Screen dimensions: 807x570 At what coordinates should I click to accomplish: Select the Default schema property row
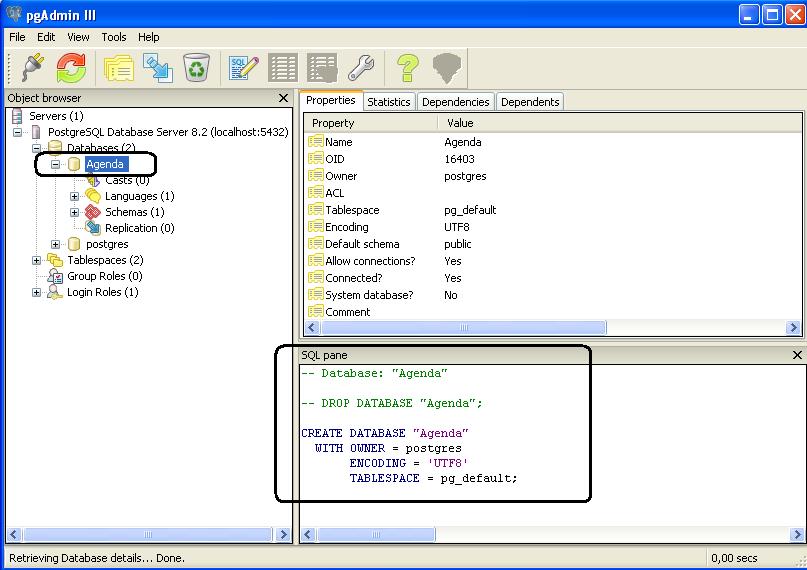[x=553, y=244]
